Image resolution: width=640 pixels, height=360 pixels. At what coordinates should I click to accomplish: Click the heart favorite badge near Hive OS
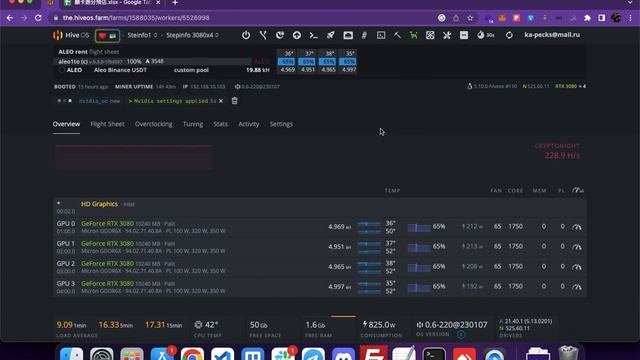click(107, 36)
